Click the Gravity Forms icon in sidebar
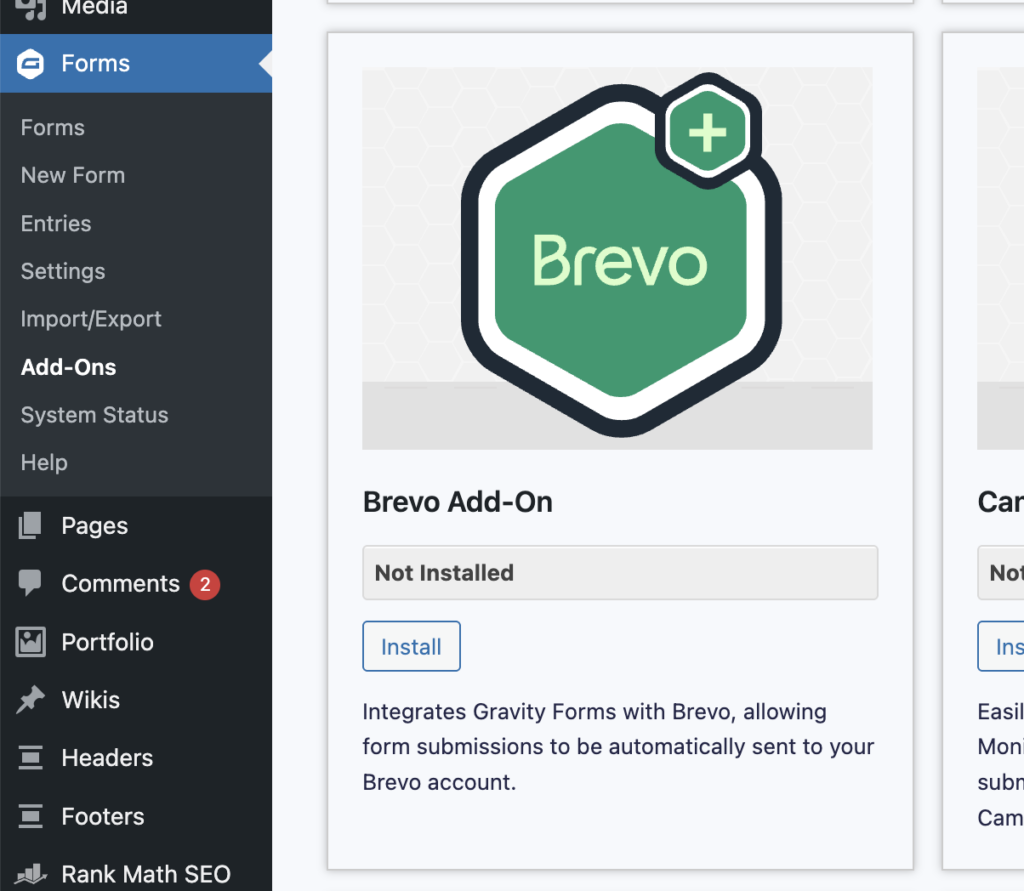Viewport: 1024px width, 891px height. click(30, 64)
